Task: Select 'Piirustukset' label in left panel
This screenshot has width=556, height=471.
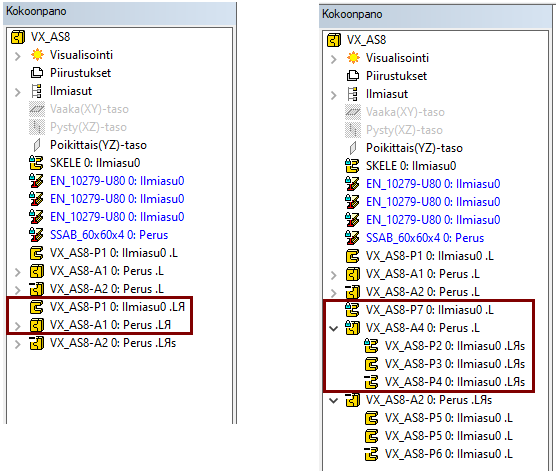Action: [x=80, y=73]
